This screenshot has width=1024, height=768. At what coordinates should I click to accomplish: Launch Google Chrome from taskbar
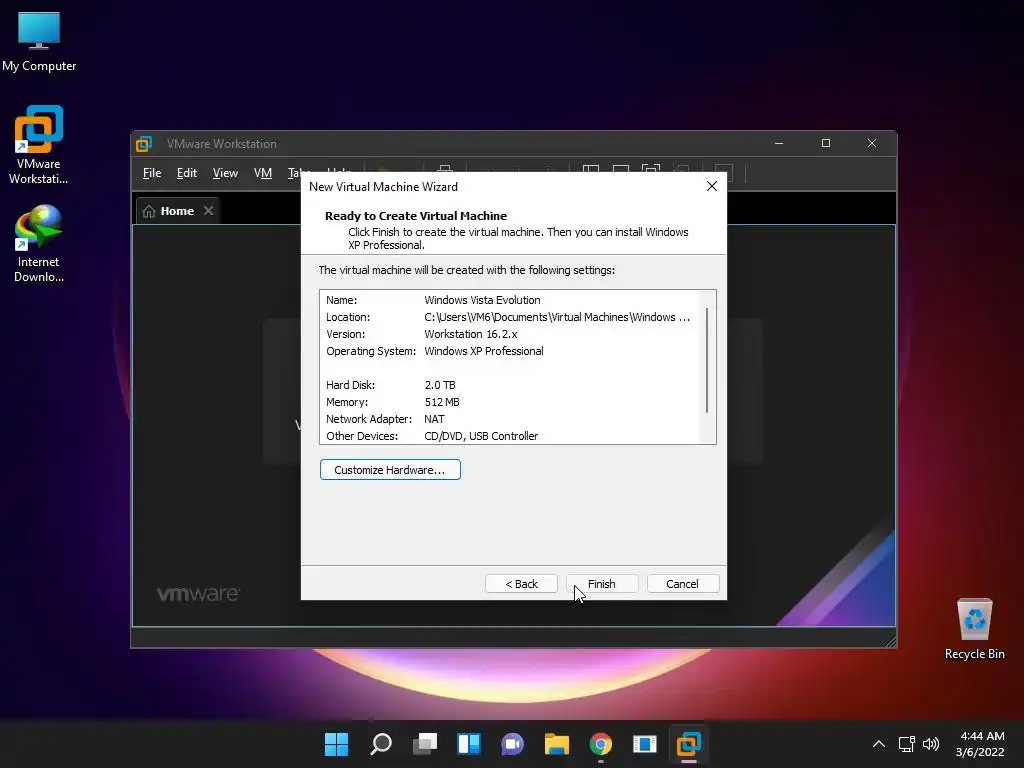(601, 744)
